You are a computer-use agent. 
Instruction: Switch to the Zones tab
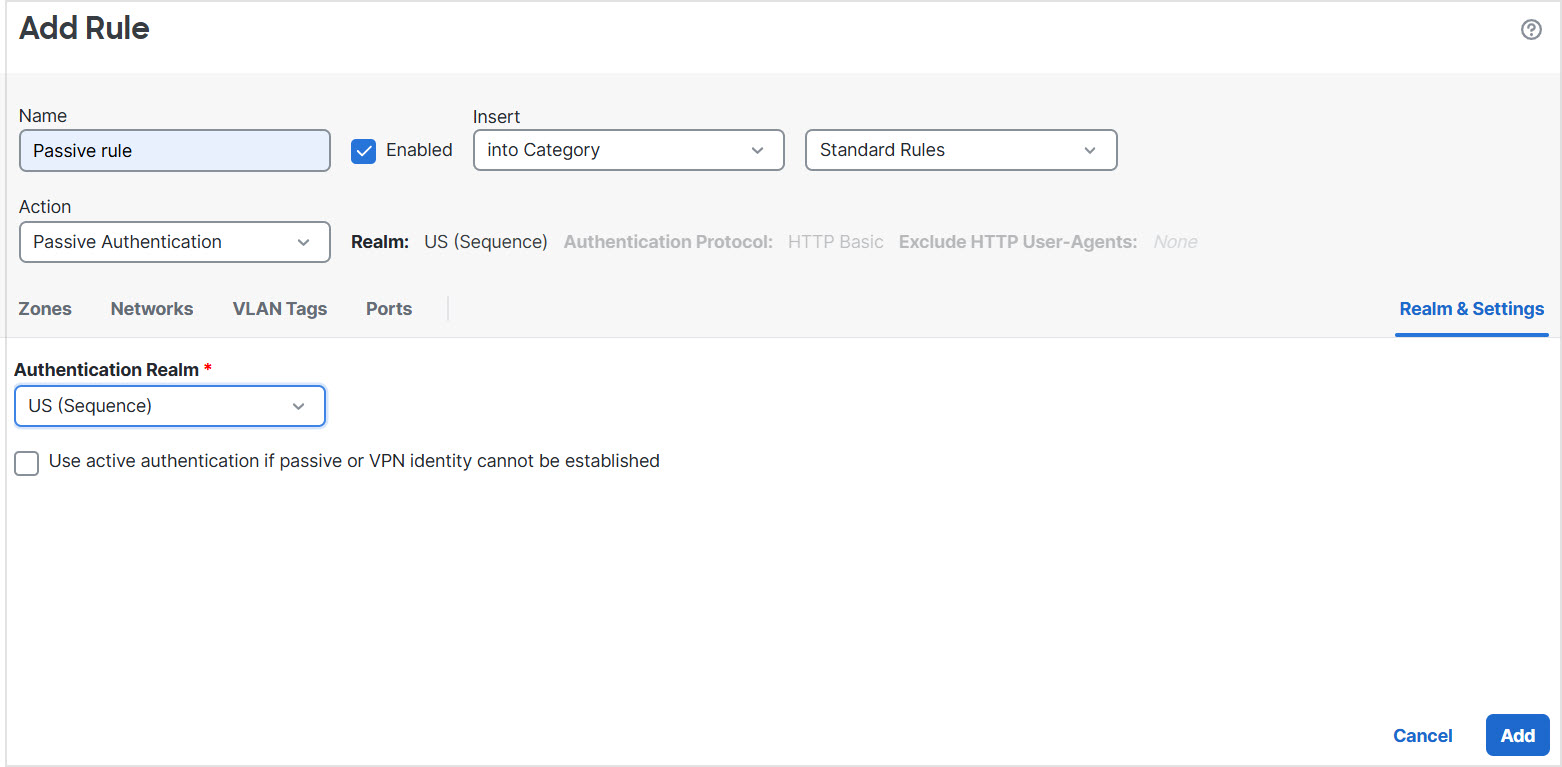[x=45, y=309]
